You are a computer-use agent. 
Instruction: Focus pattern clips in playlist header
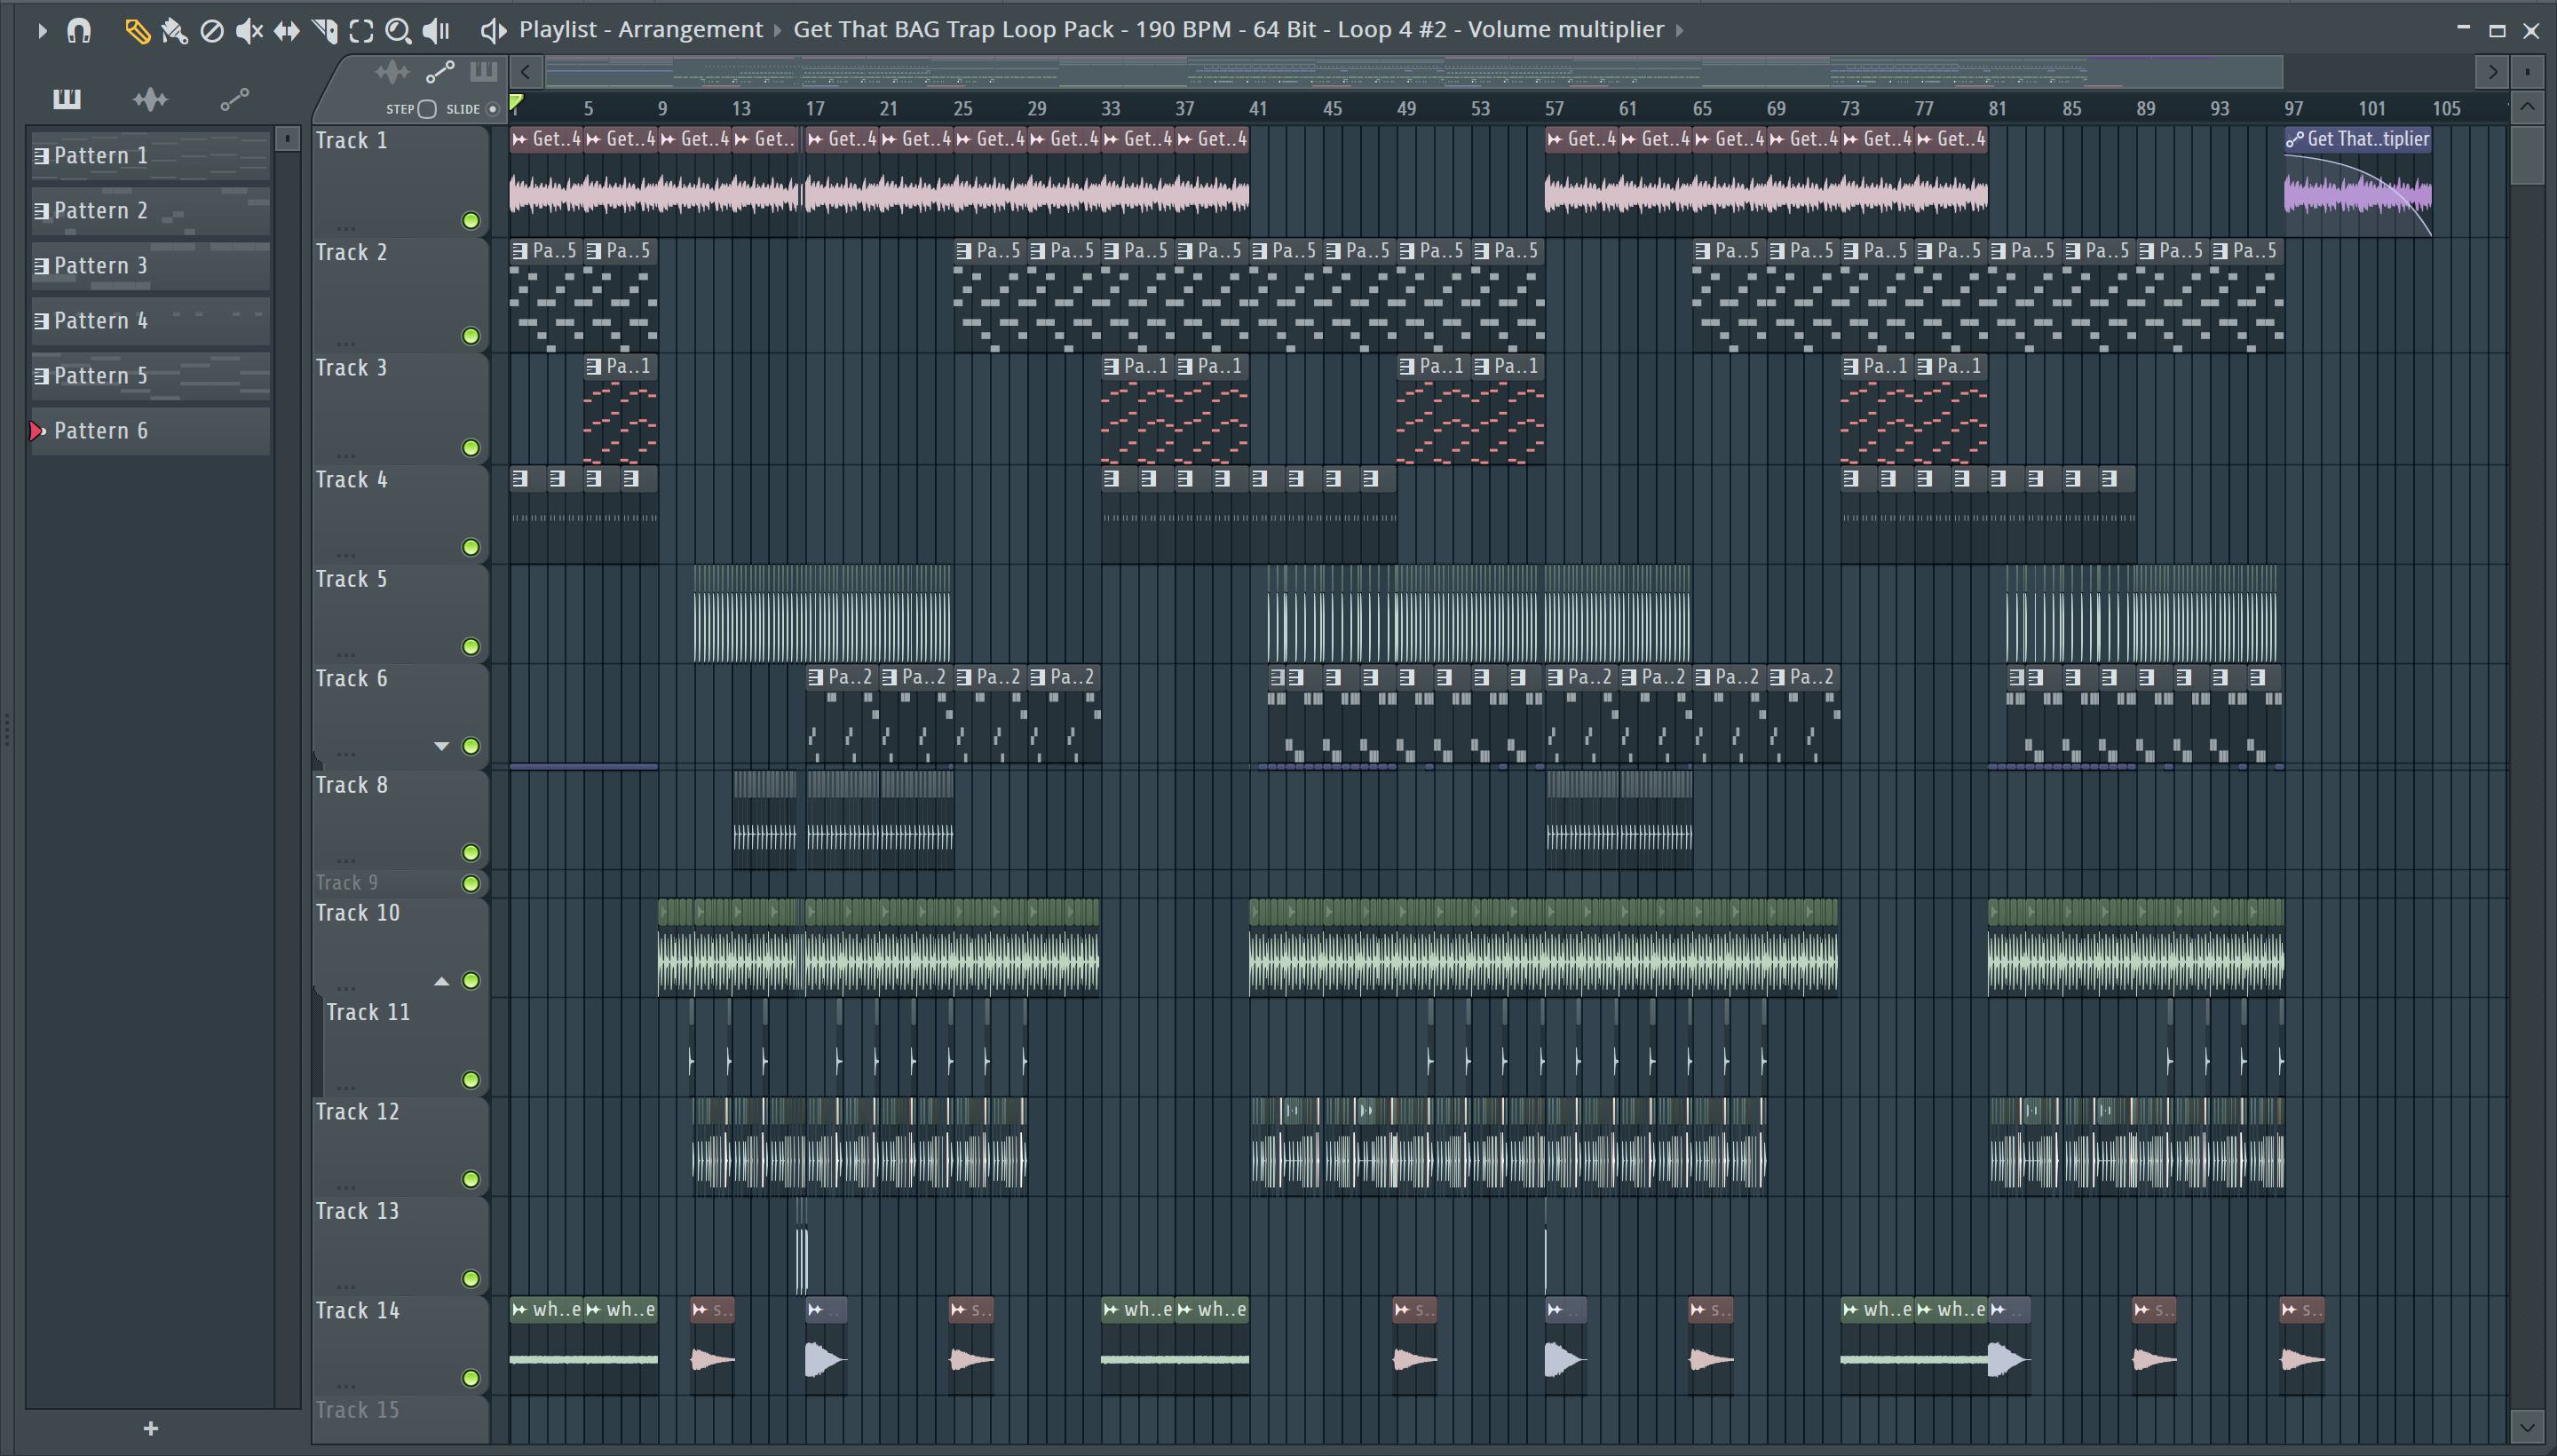(x=484, y=71)
